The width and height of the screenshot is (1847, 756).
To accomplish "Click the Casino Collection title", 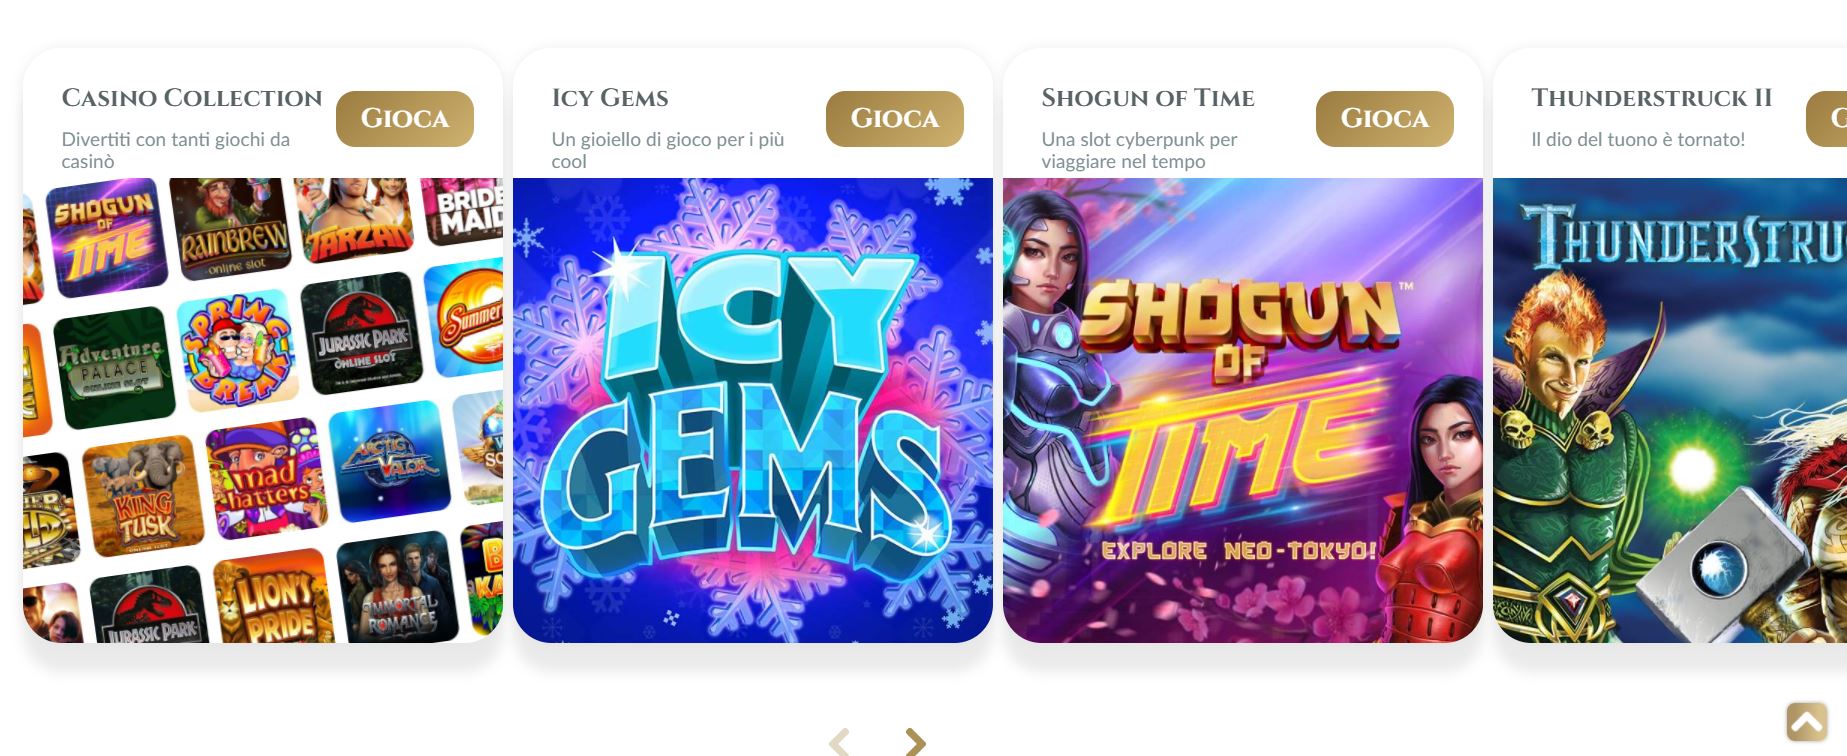I will pyautogui.click(x=192, y=98).
